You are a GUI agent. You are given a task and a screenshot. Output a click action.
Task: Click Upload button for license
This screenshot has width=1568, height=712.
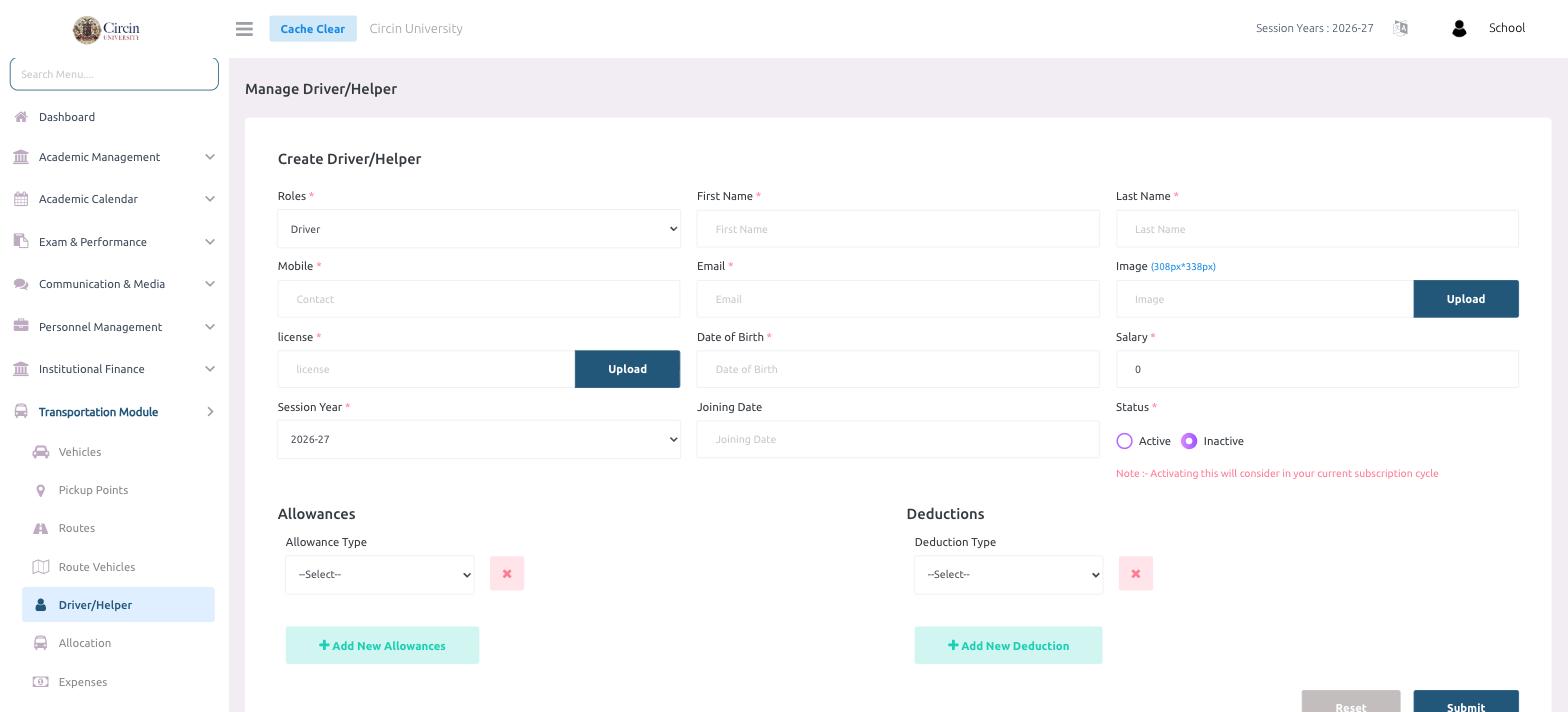click(627, 369)
